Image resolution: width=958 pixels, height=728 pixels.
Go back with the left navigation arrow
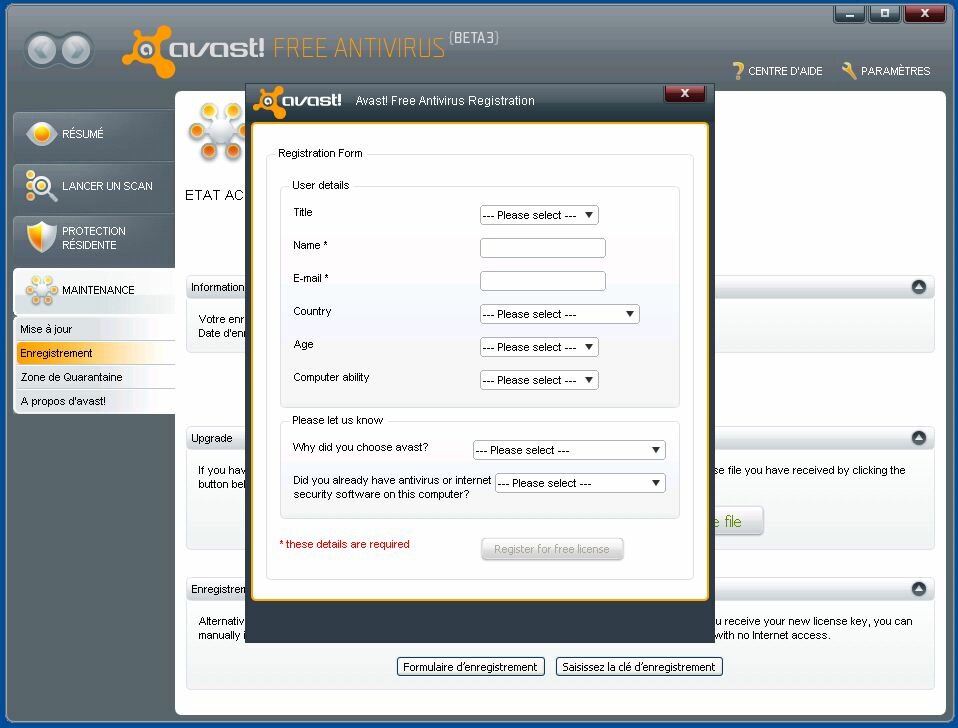[x=42, y=49]
